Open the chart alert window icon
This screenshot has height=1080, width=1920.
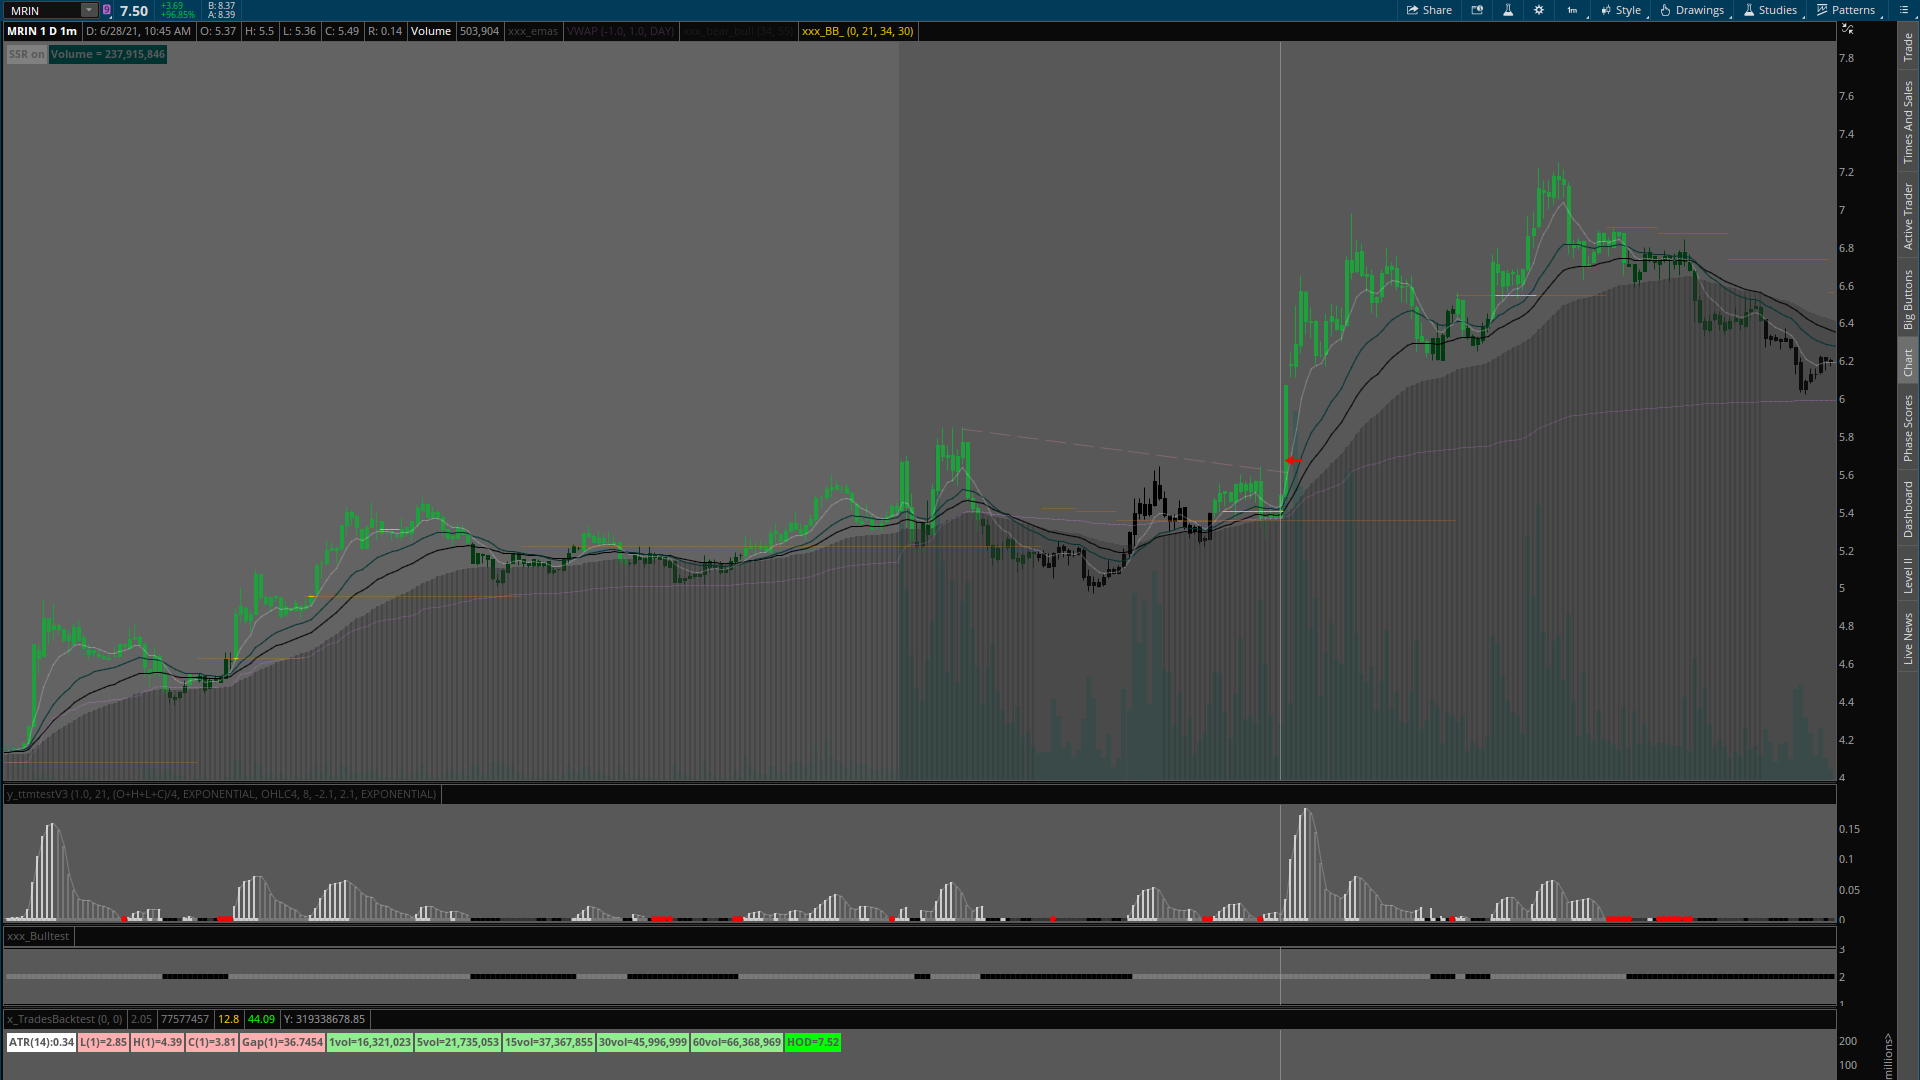1477,10
